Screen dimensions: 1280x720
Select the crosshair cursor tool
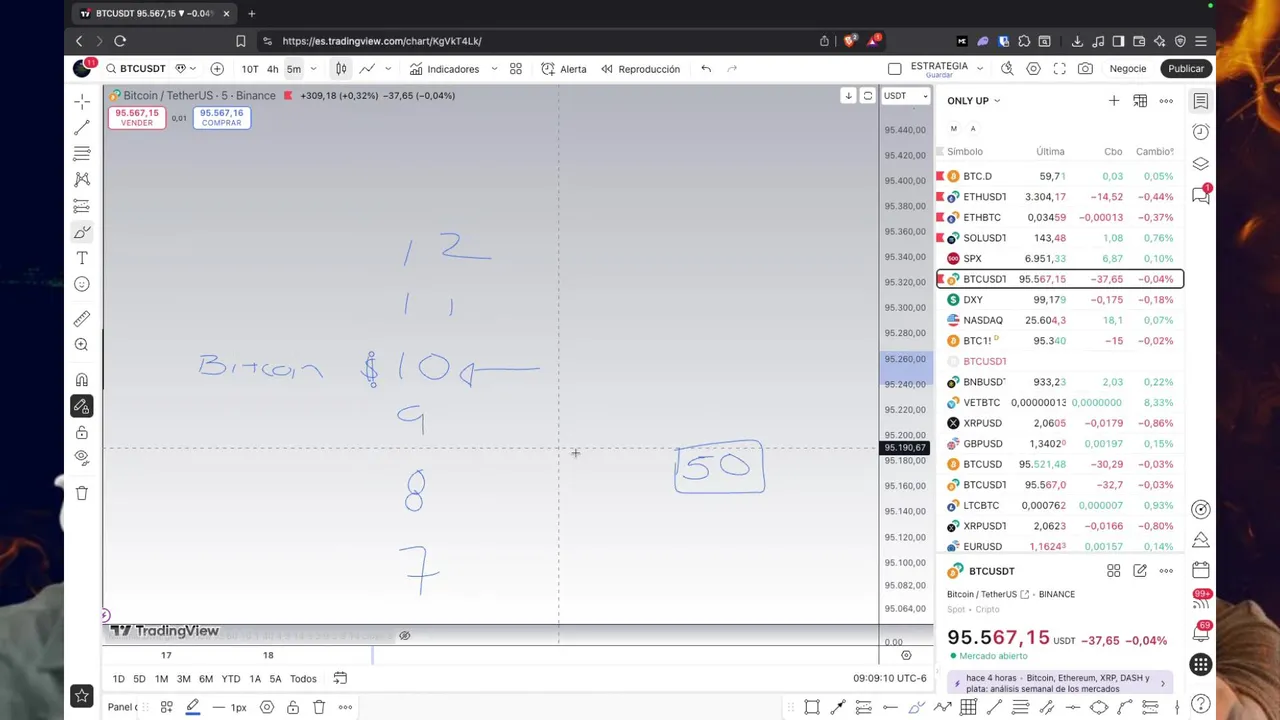click(82, 101)
